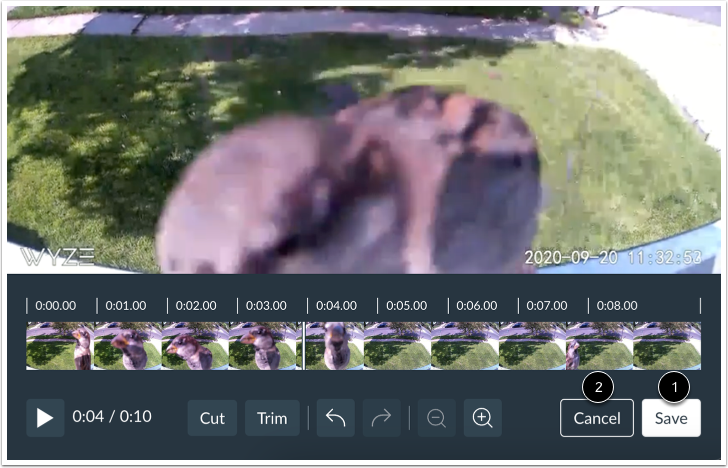
Task: Click the 0:02.00 timeline mark
Action: (x=196, y=306)
